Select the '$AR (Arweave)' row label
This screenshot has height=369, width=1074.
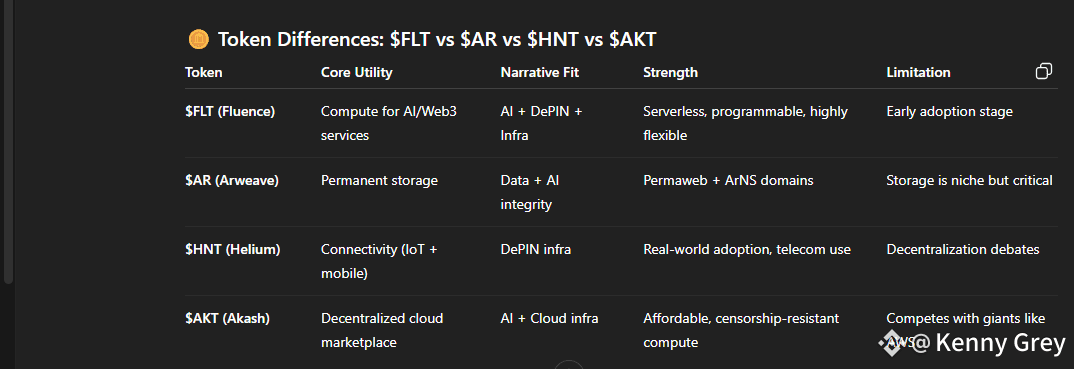tap(232, 181)
